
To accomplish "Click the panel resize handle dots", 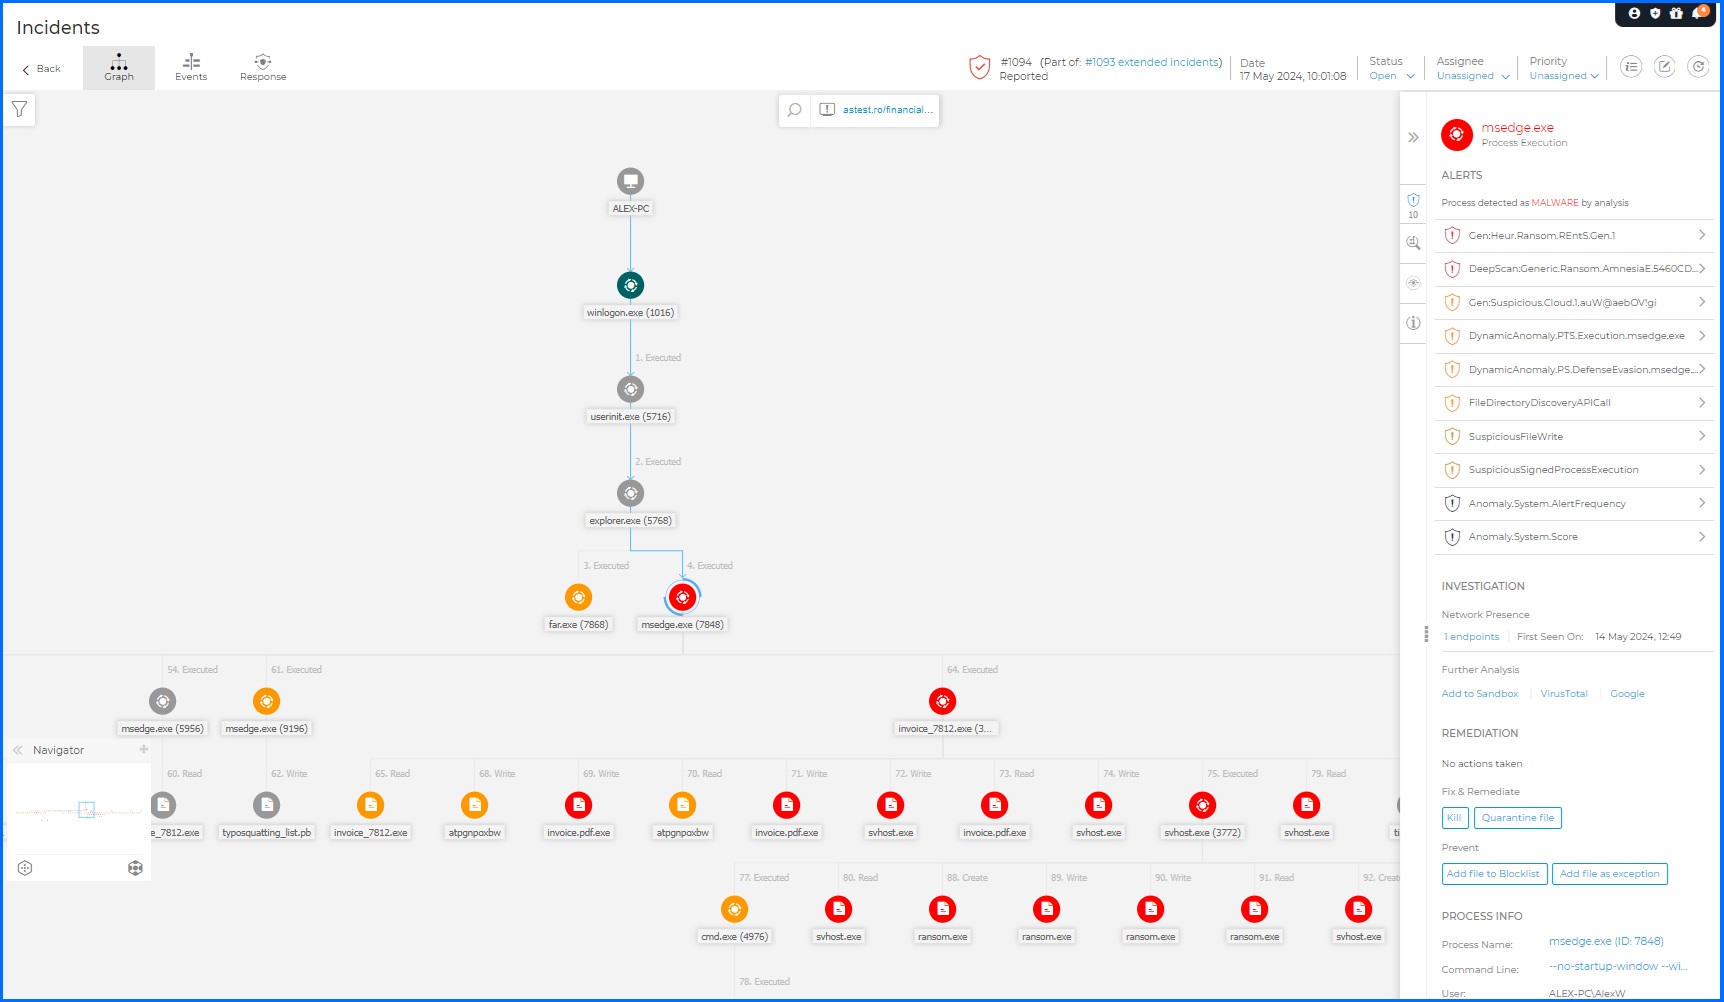I will pyautogui.click(x=1426, y=634).
